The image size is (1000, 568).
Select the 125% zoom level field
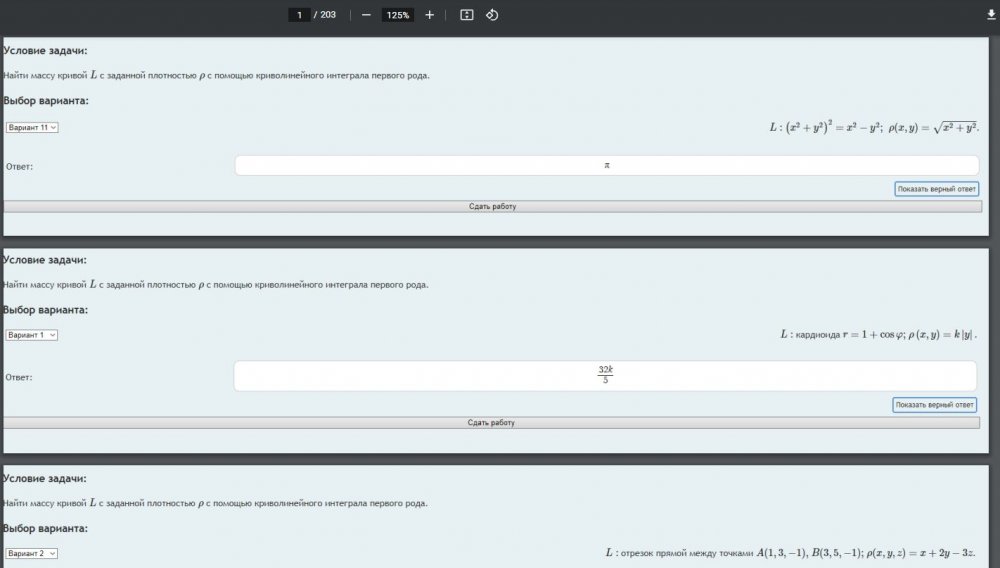tap(398, 15)
